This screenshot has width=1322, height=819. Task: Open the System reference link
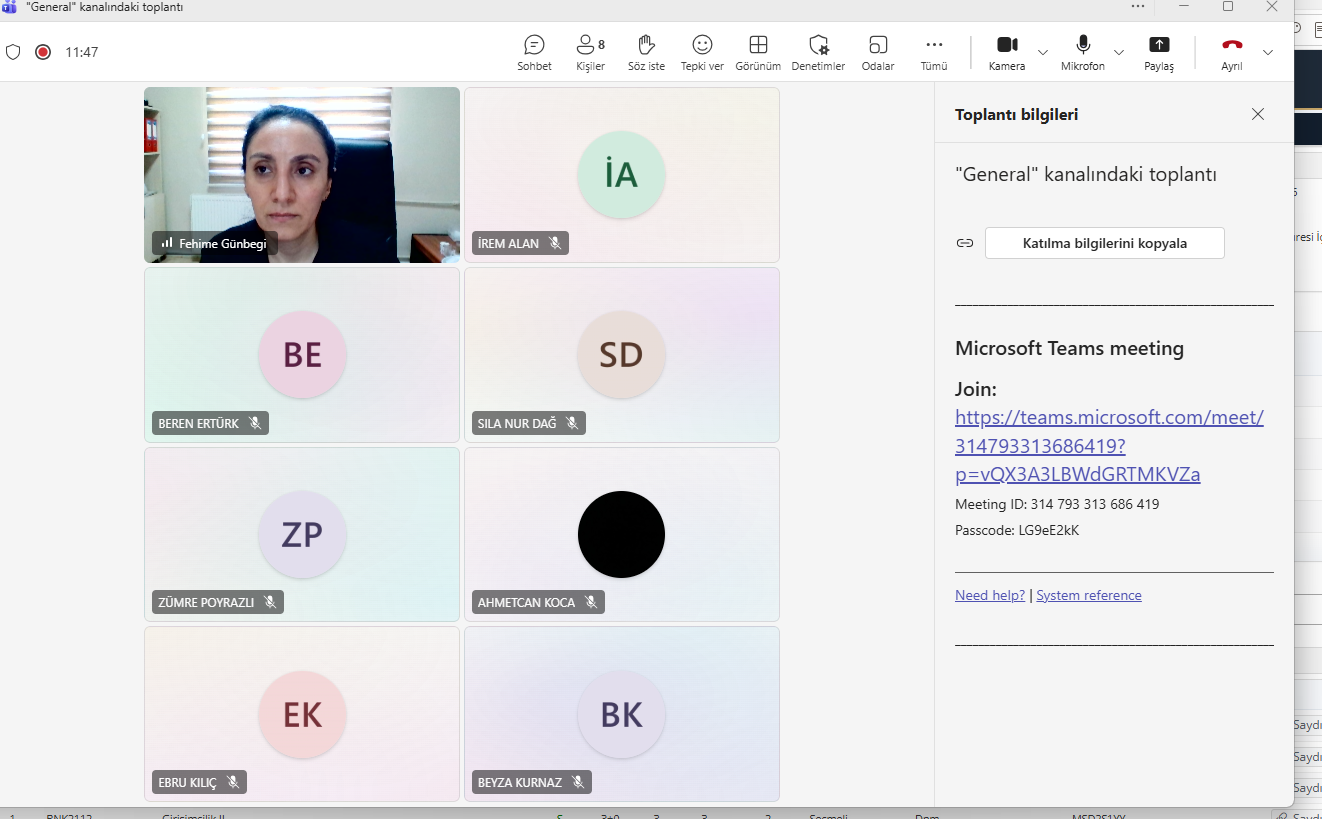coord(1089,595)
